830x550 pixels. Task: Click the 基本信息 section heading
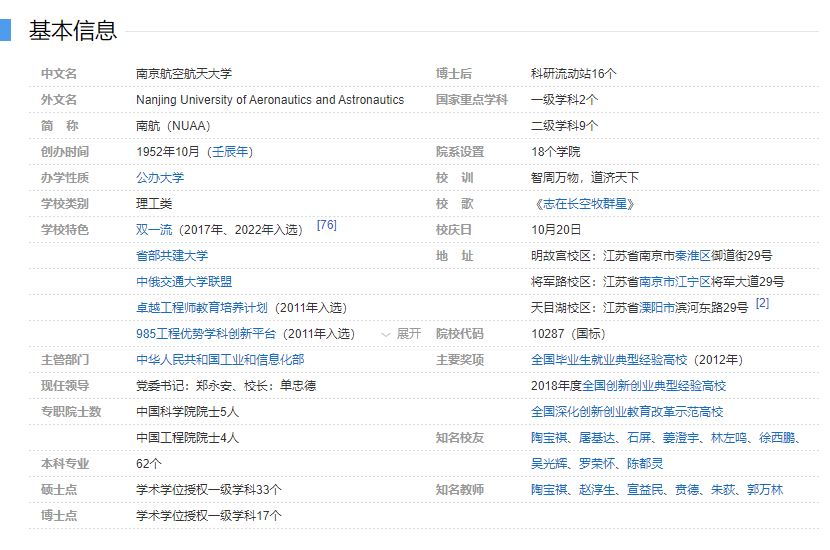pos(72,30)
